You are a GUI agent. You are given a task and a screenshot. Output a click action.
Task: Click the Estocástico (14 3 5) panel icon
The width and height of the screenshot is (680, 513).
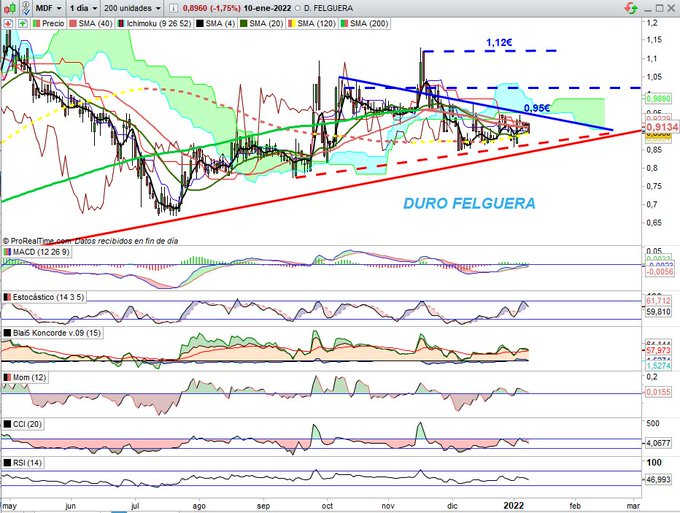coord(7,297)
